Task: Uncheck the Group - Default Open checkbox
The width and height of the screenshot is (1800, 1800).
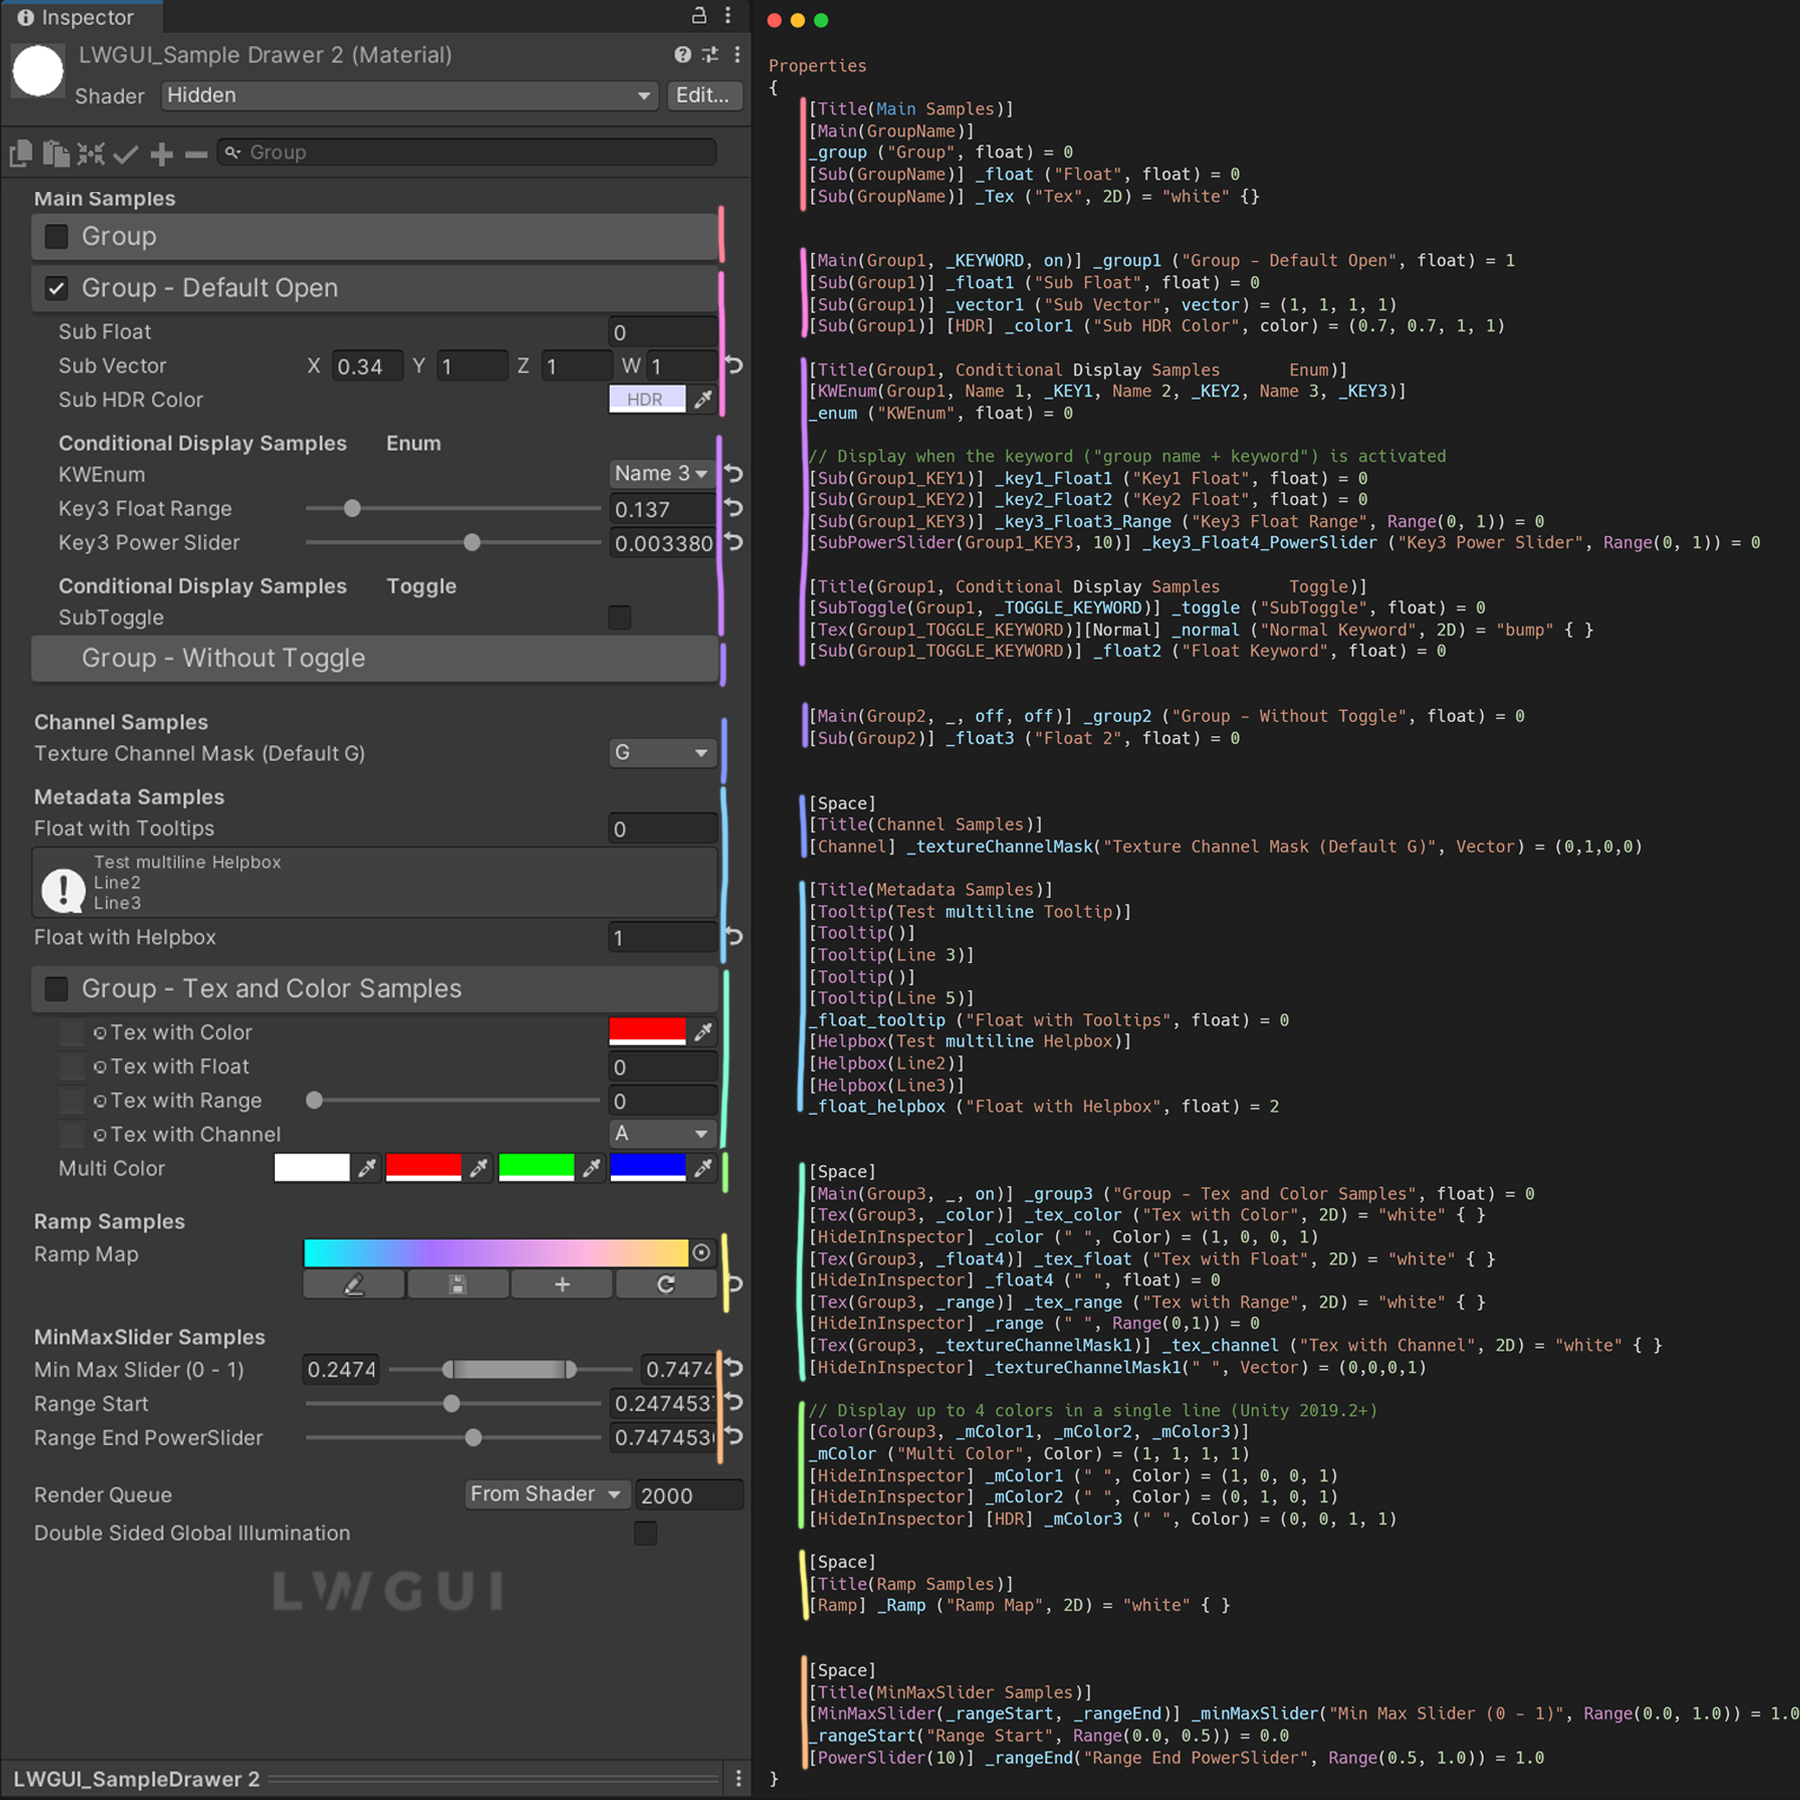Action: [57, 288]
